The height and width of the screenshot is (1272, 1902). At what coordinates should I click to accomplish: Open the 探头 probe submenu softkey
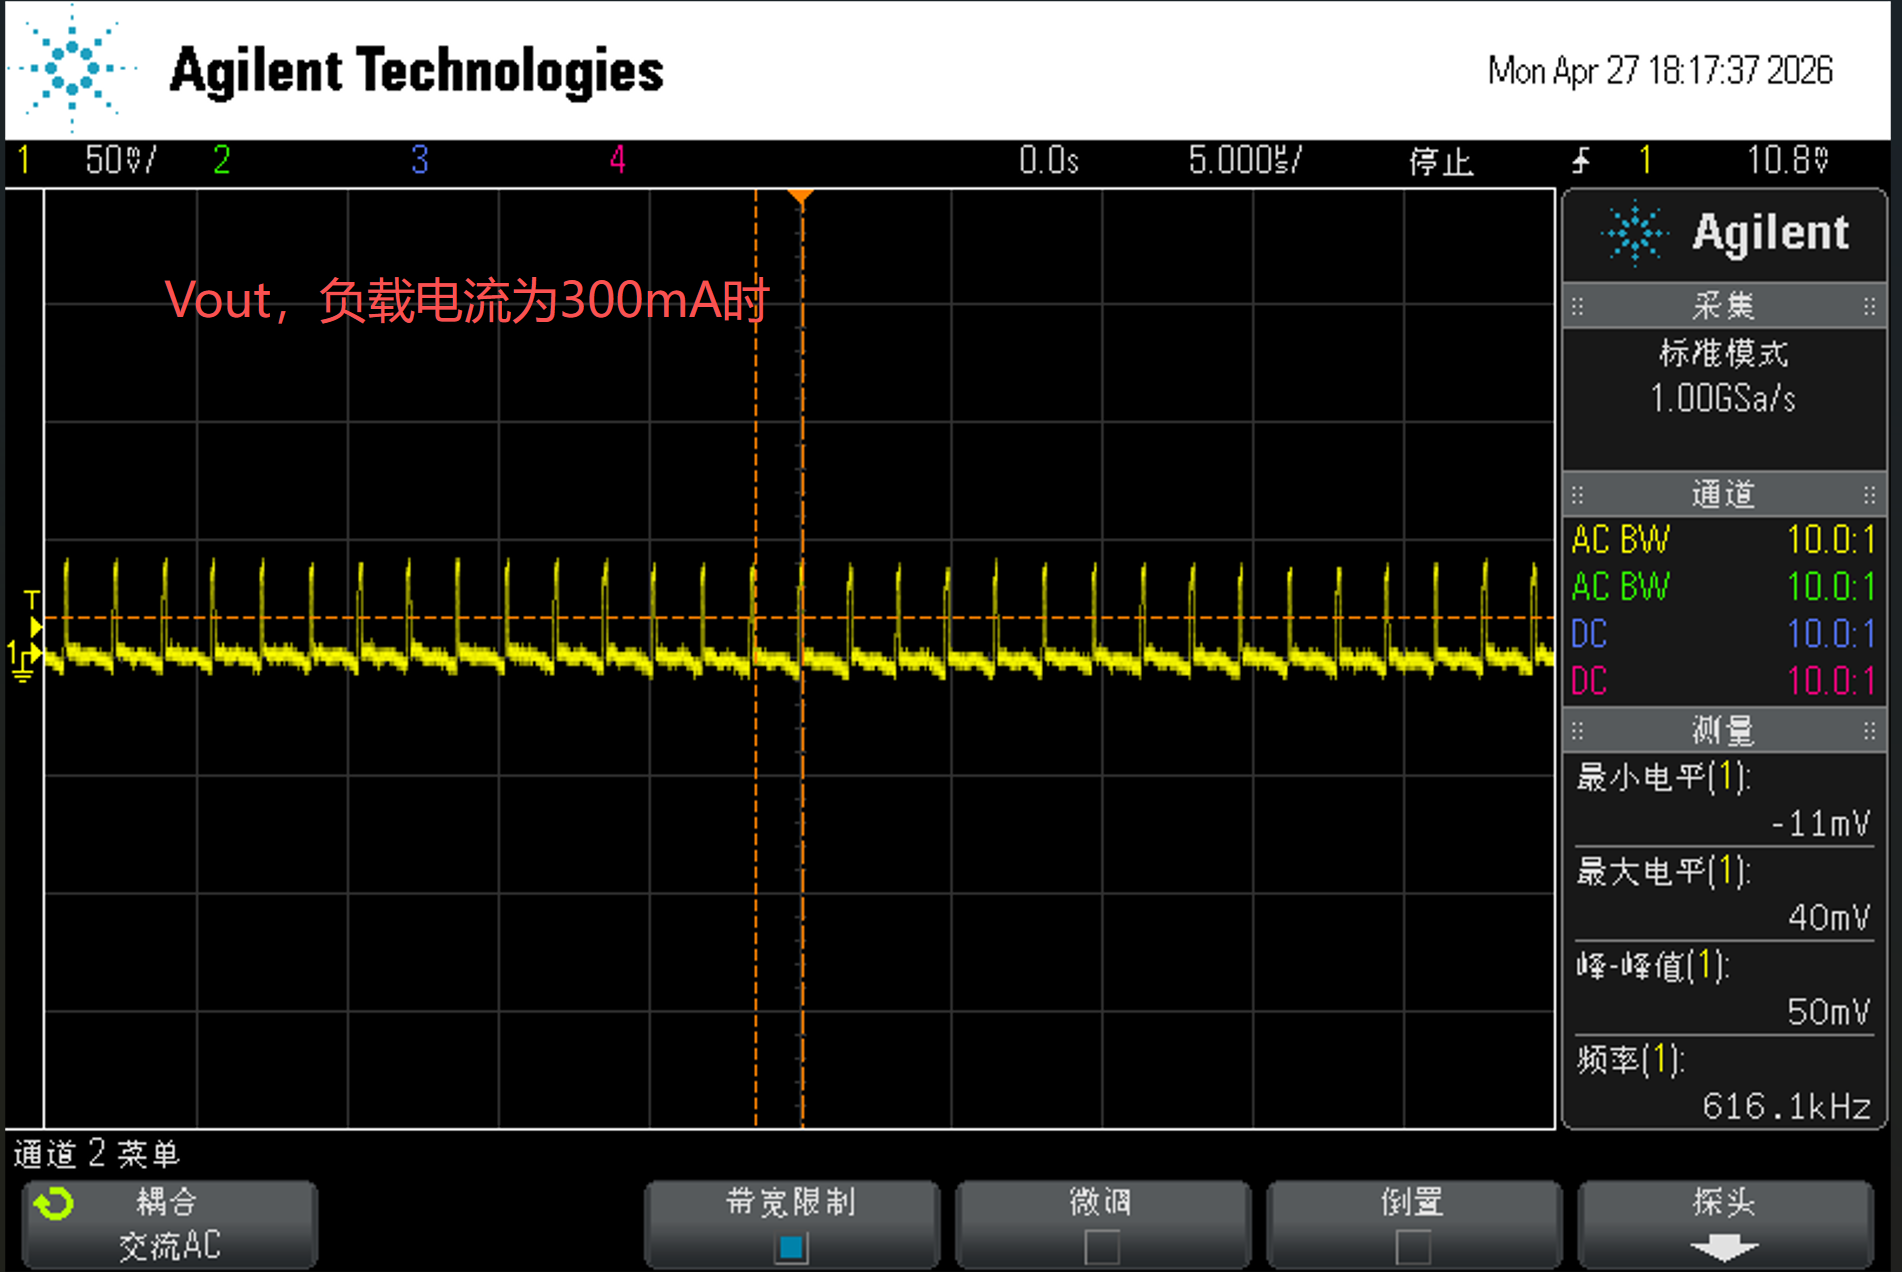pyautogui.click(x=1724, y=1224)
